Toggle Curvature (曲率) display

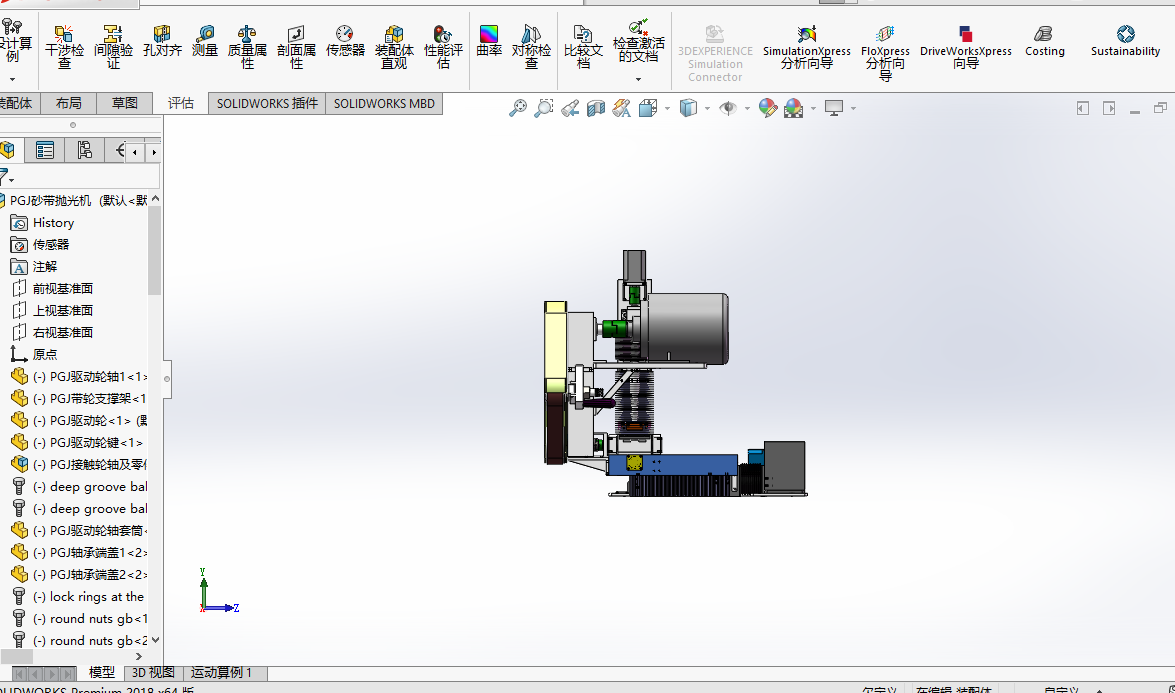click(489, 41)
